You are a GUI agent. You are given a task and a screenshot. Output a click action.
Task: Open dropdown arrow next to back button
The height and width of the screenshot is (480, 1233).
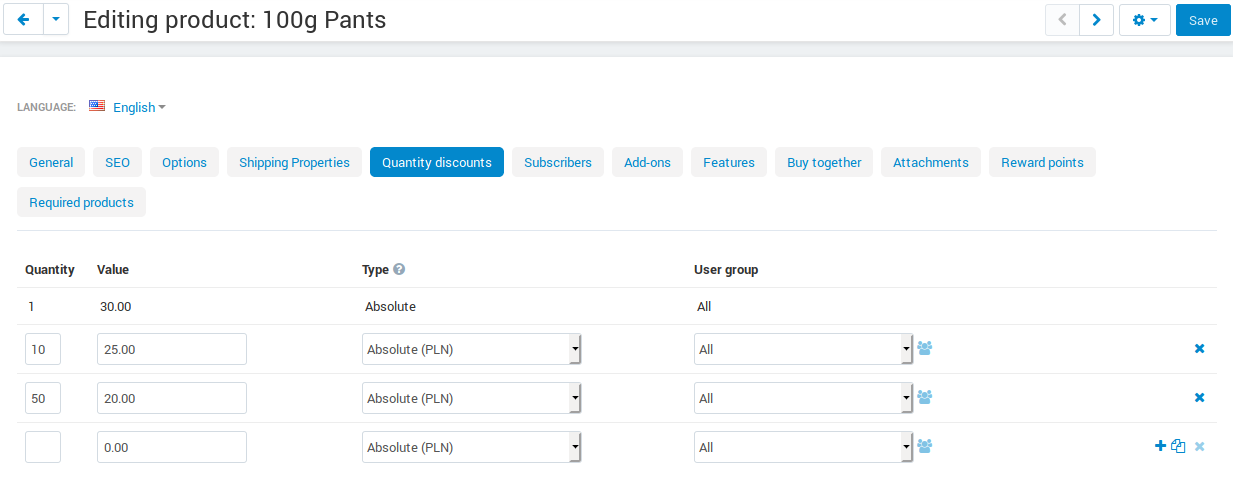pos(56,20)
